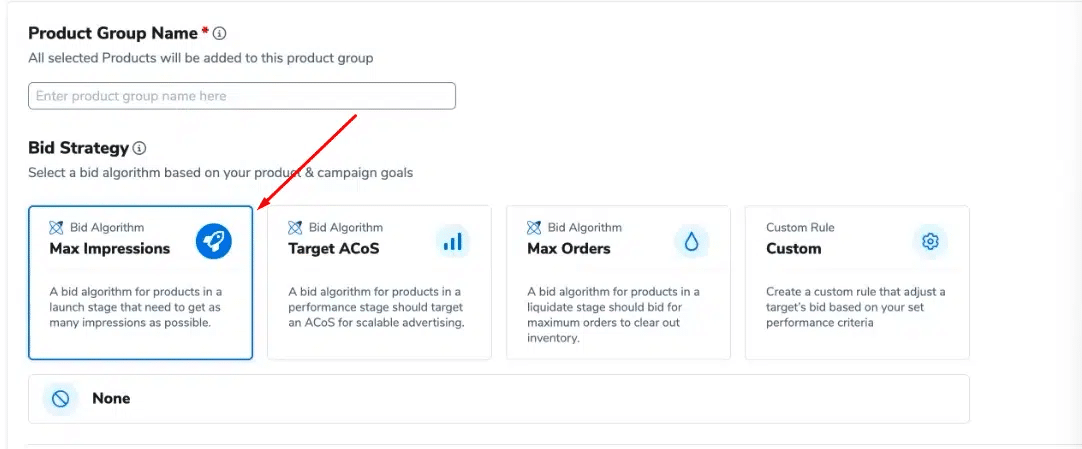The width and height of the screenshot is (1082, 449).
Task: Focus the product group name input field
Action: click(x=241, y=96)
